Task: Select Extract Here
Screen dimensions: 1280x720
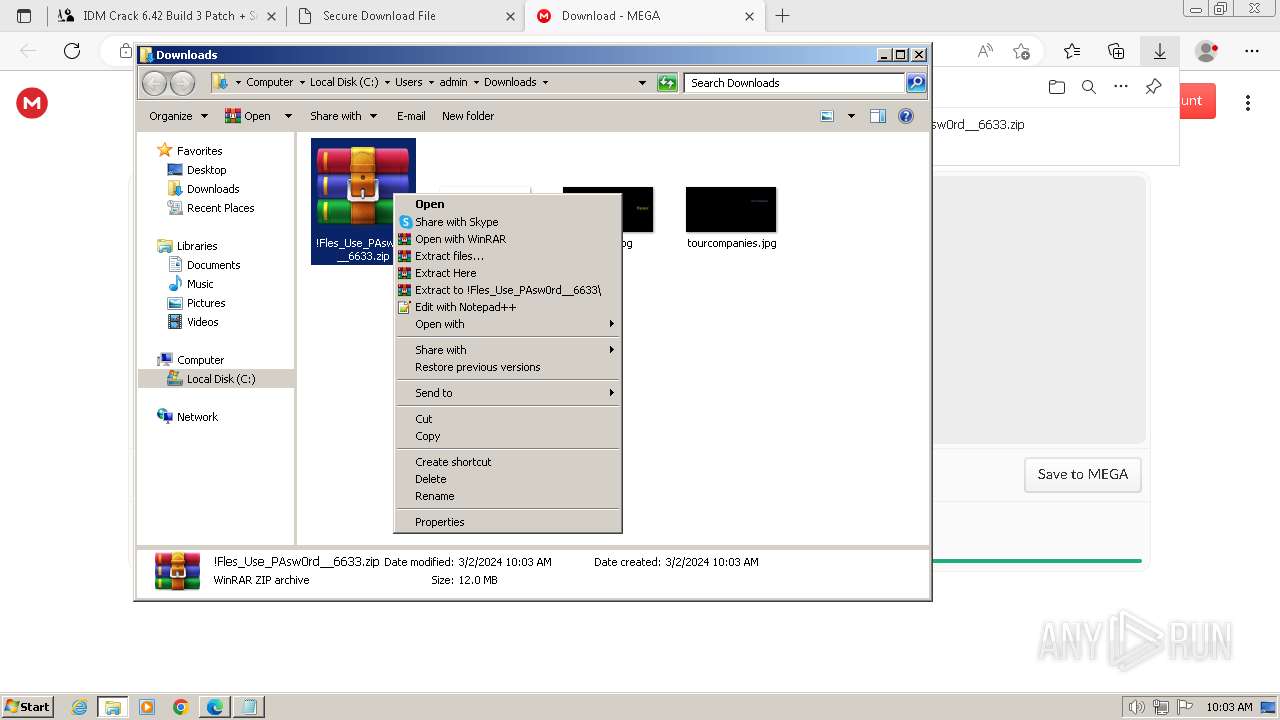Action: tap(508, 273)
